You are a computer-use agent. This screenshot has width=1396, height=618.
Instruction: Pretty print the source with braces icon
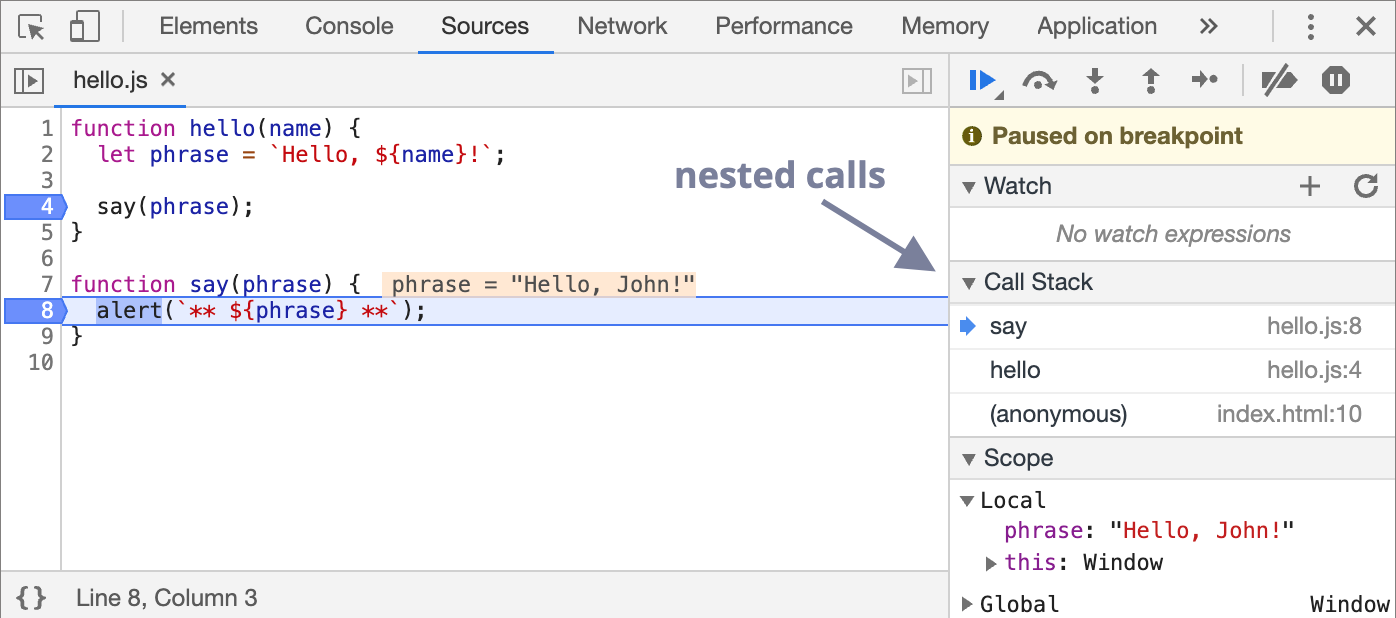(32, 598)
